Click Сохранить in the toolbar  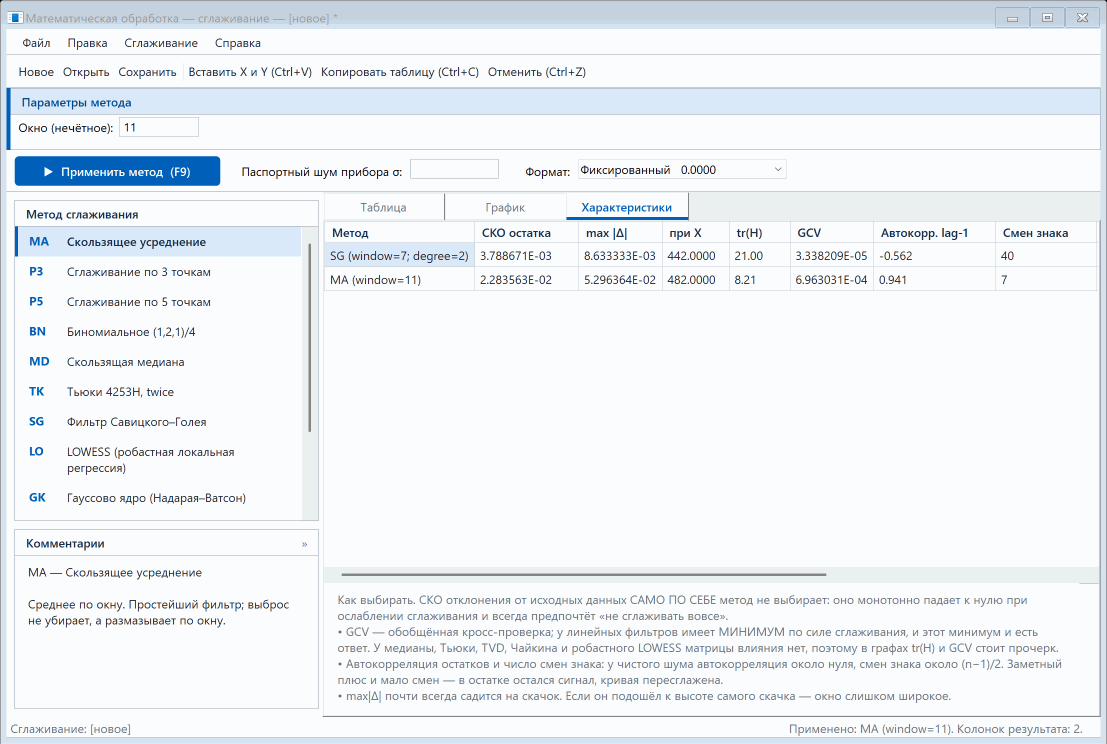tap(148, 72)
